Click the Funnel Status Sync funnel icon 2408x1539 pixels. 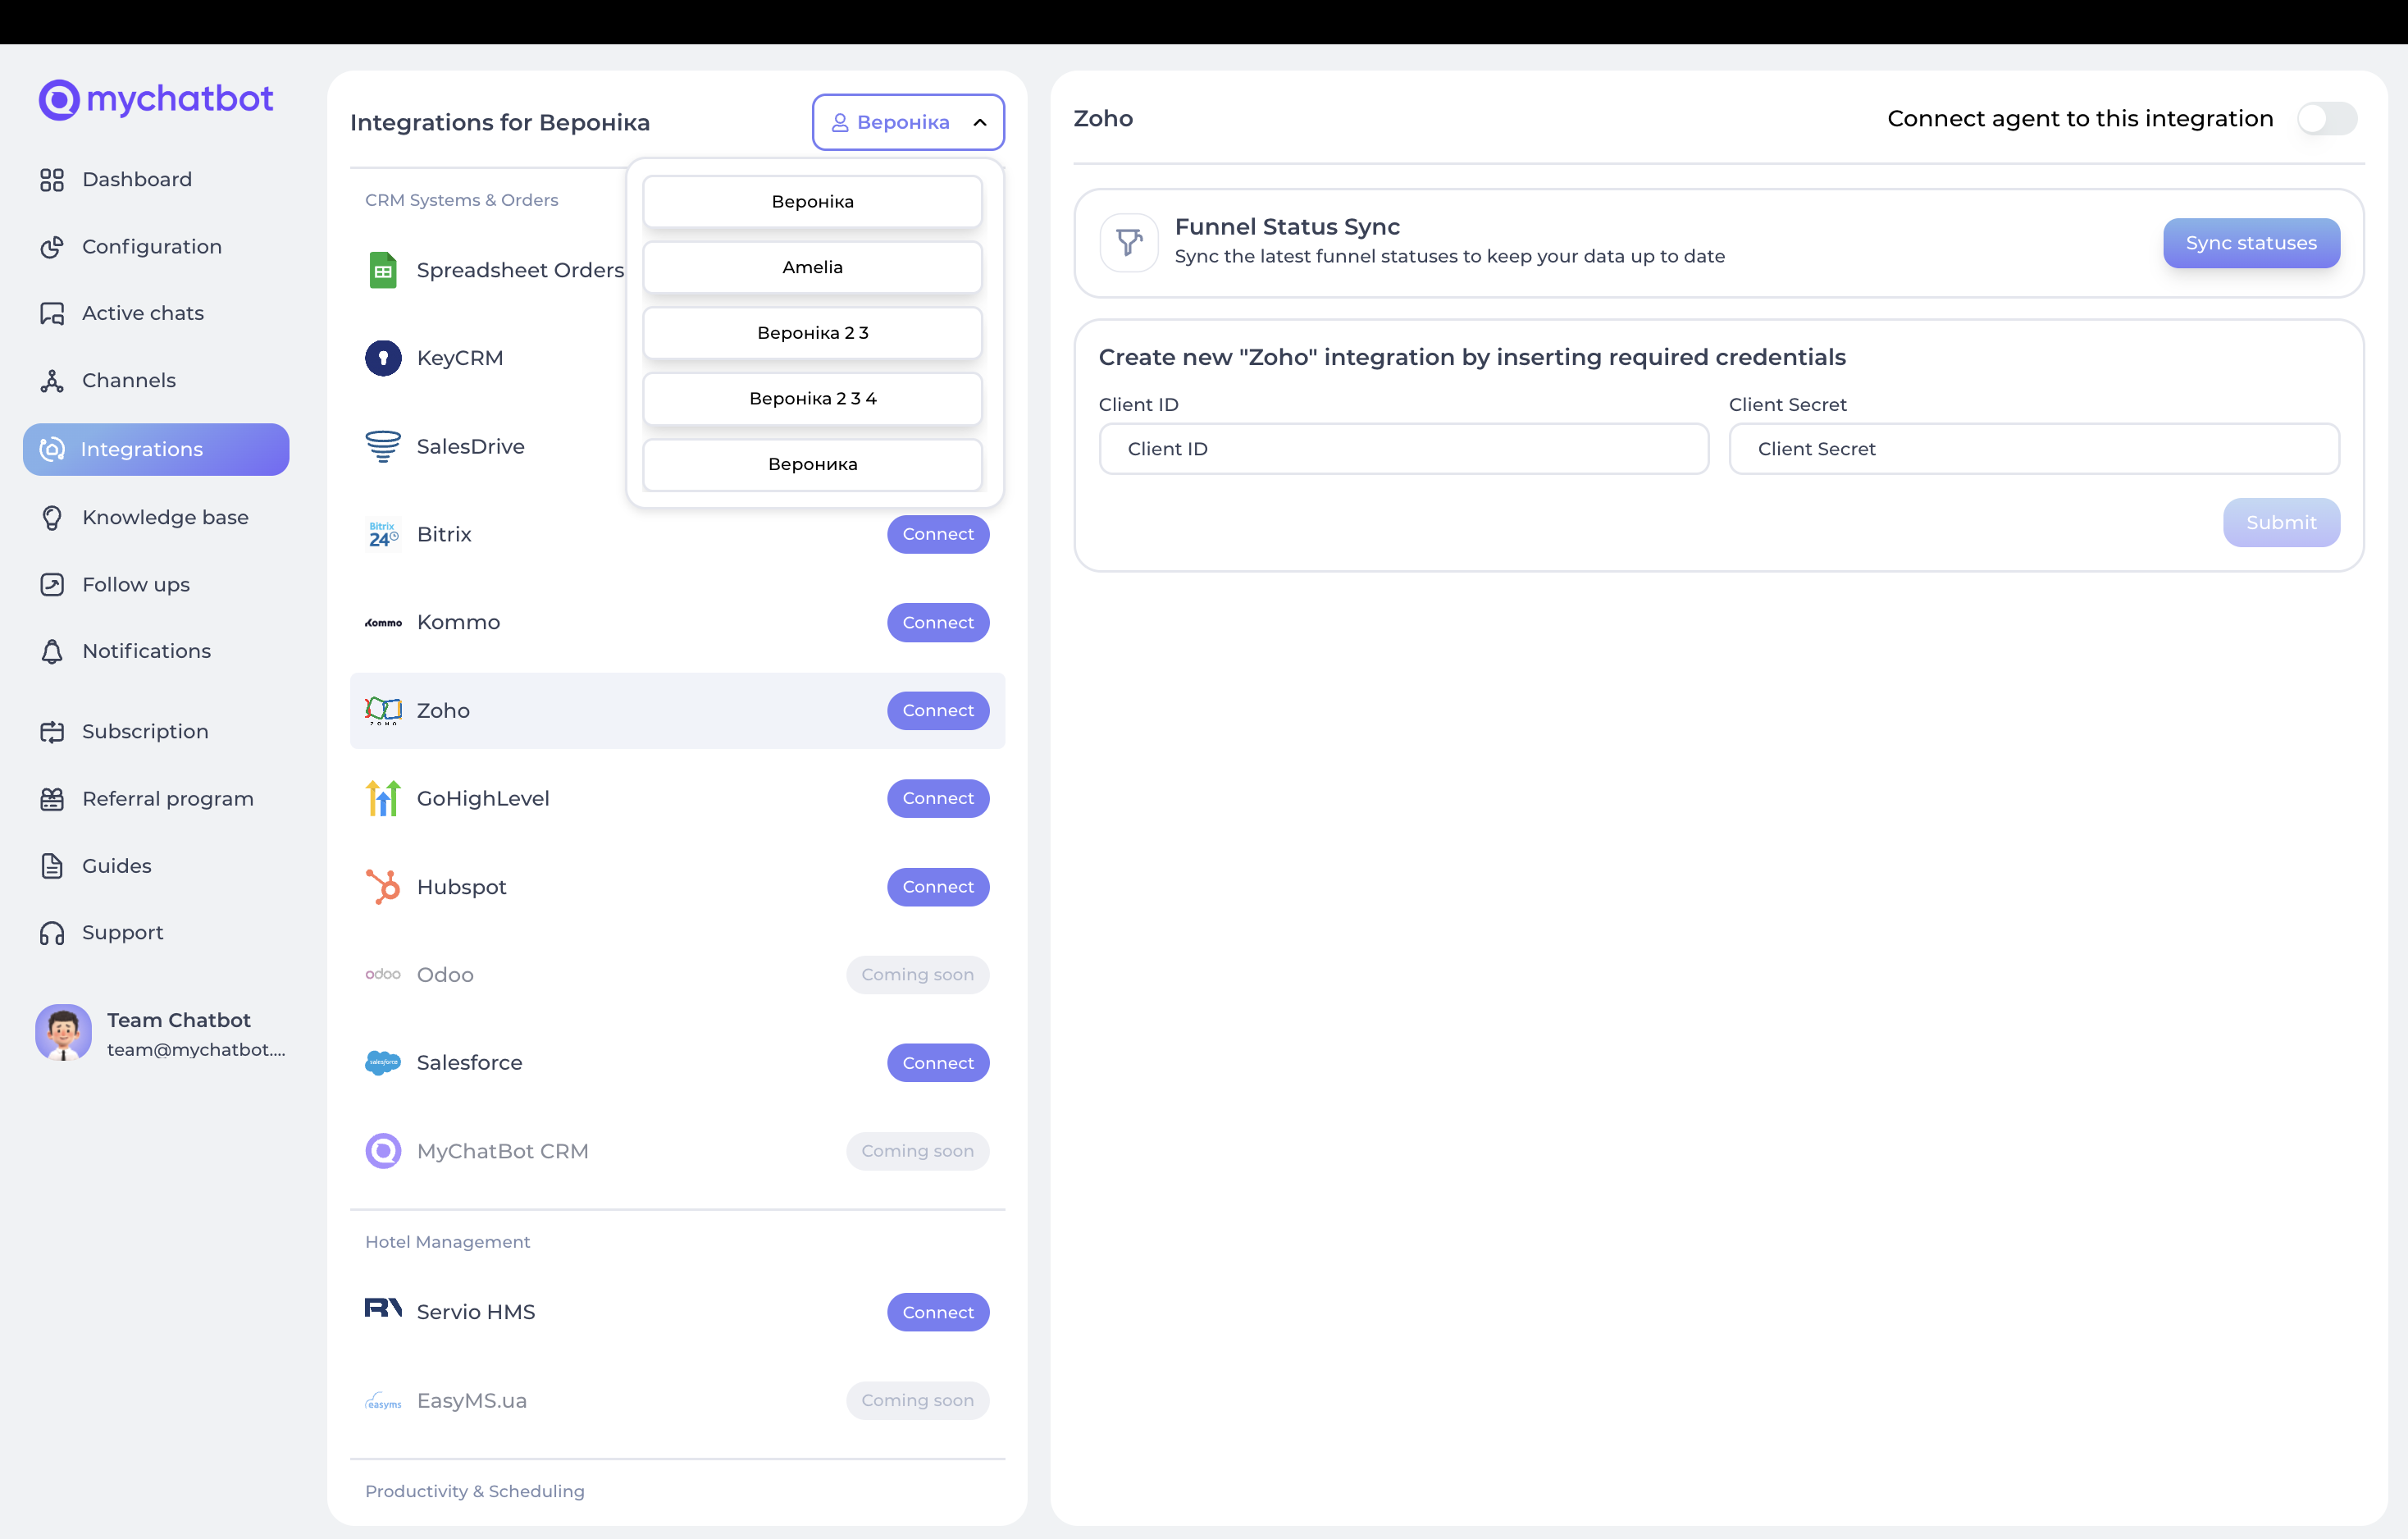click(1129, 242)
